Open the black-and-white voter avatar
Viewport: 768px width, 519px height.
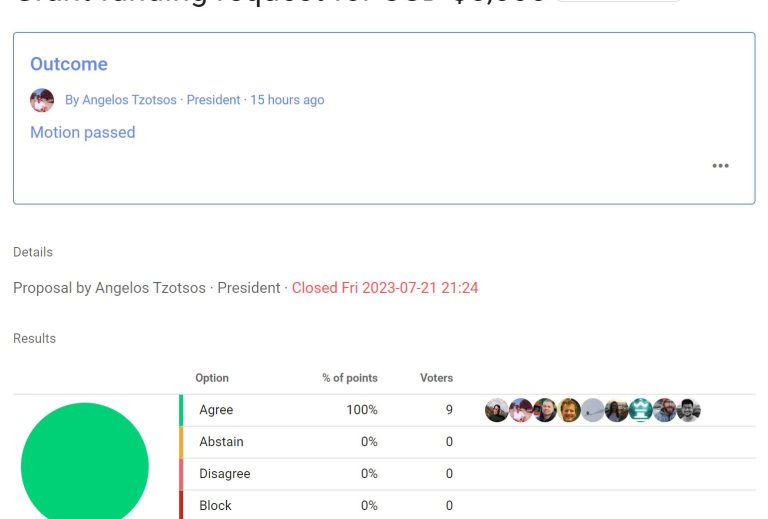pos(689,410)
